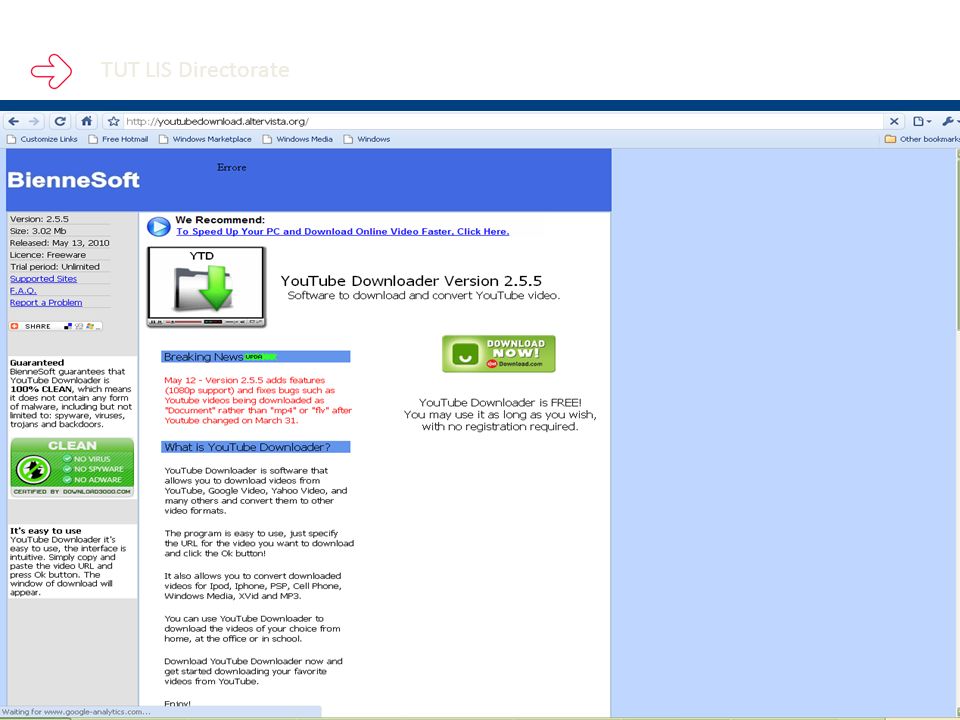Click the Waiting for google-analytics status text
The width and height of the screenshot is (960, 720).
[76, 711]
